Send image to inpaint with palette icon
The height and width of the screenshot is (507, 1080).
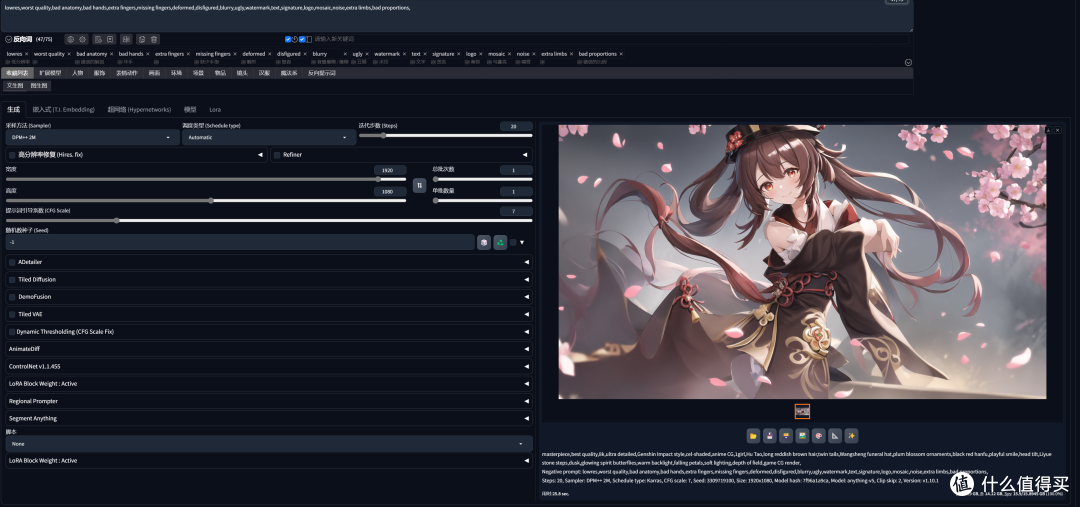[818, 435]
